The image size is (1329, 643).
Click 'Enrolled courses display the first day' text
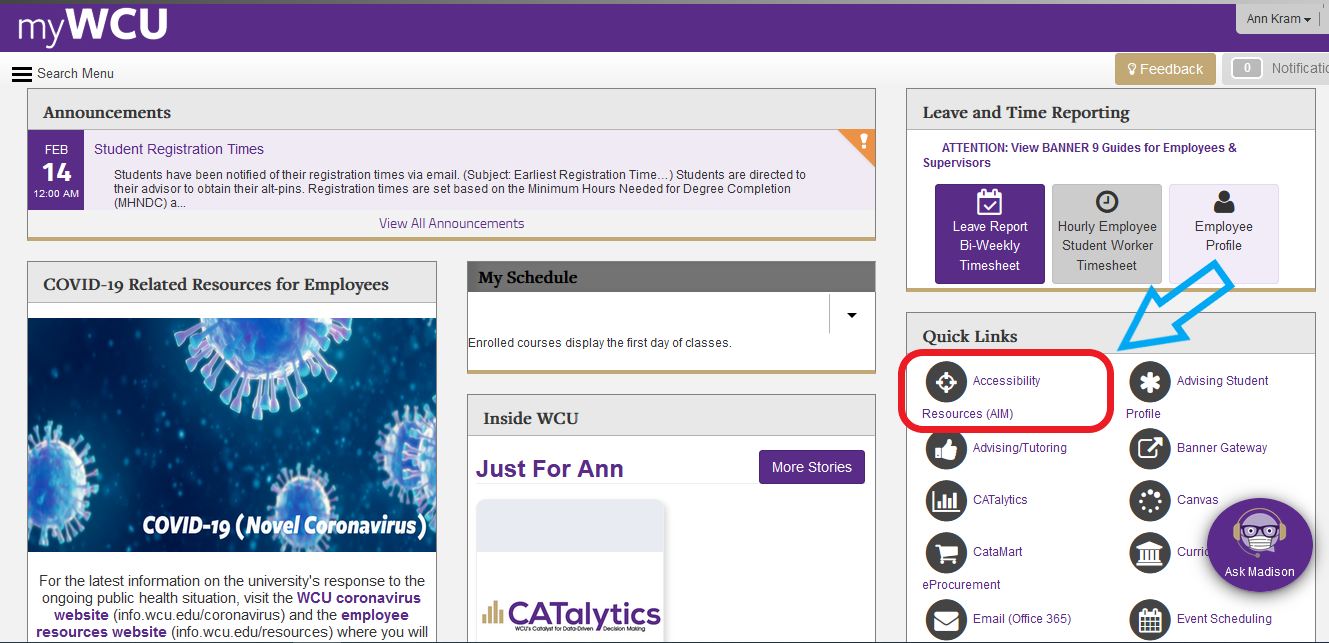600,343
